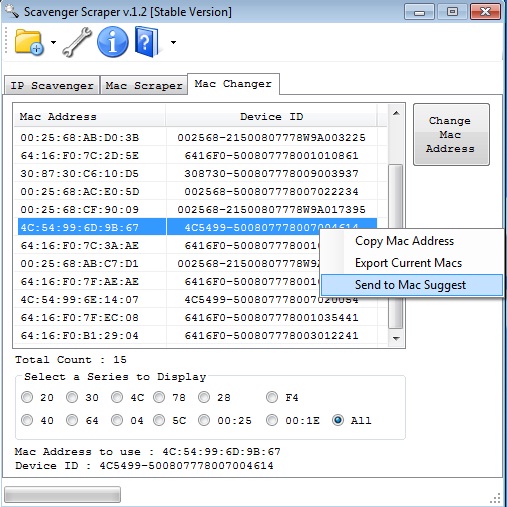Click Device ID 308730-500807778009003937
Viewport: 507px width, 507px height.
[x=271, y=174]
